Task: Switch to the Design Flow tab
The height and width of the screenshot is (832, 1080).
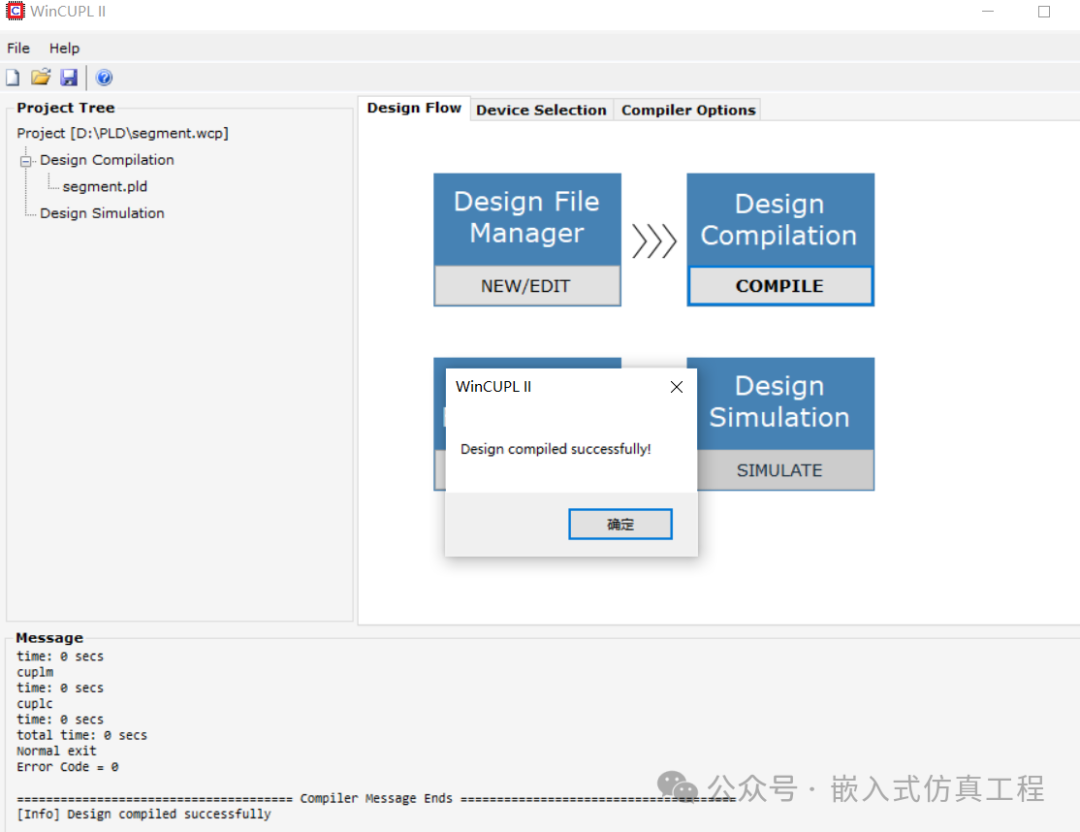Action: coord(414,108)
